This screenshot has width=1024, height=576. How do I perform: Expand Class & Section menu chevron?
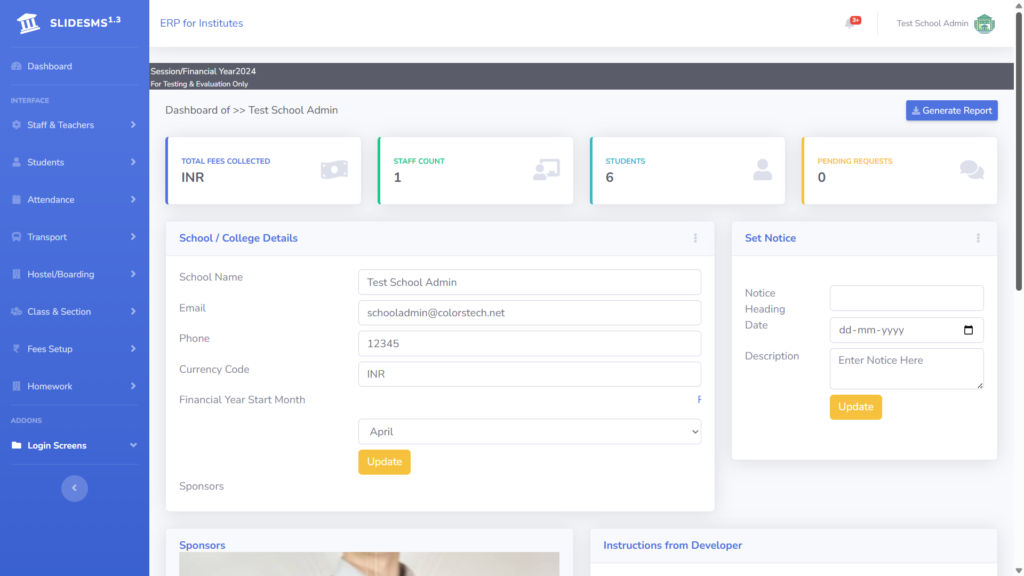pyautogui.click(x=133, y=312)
